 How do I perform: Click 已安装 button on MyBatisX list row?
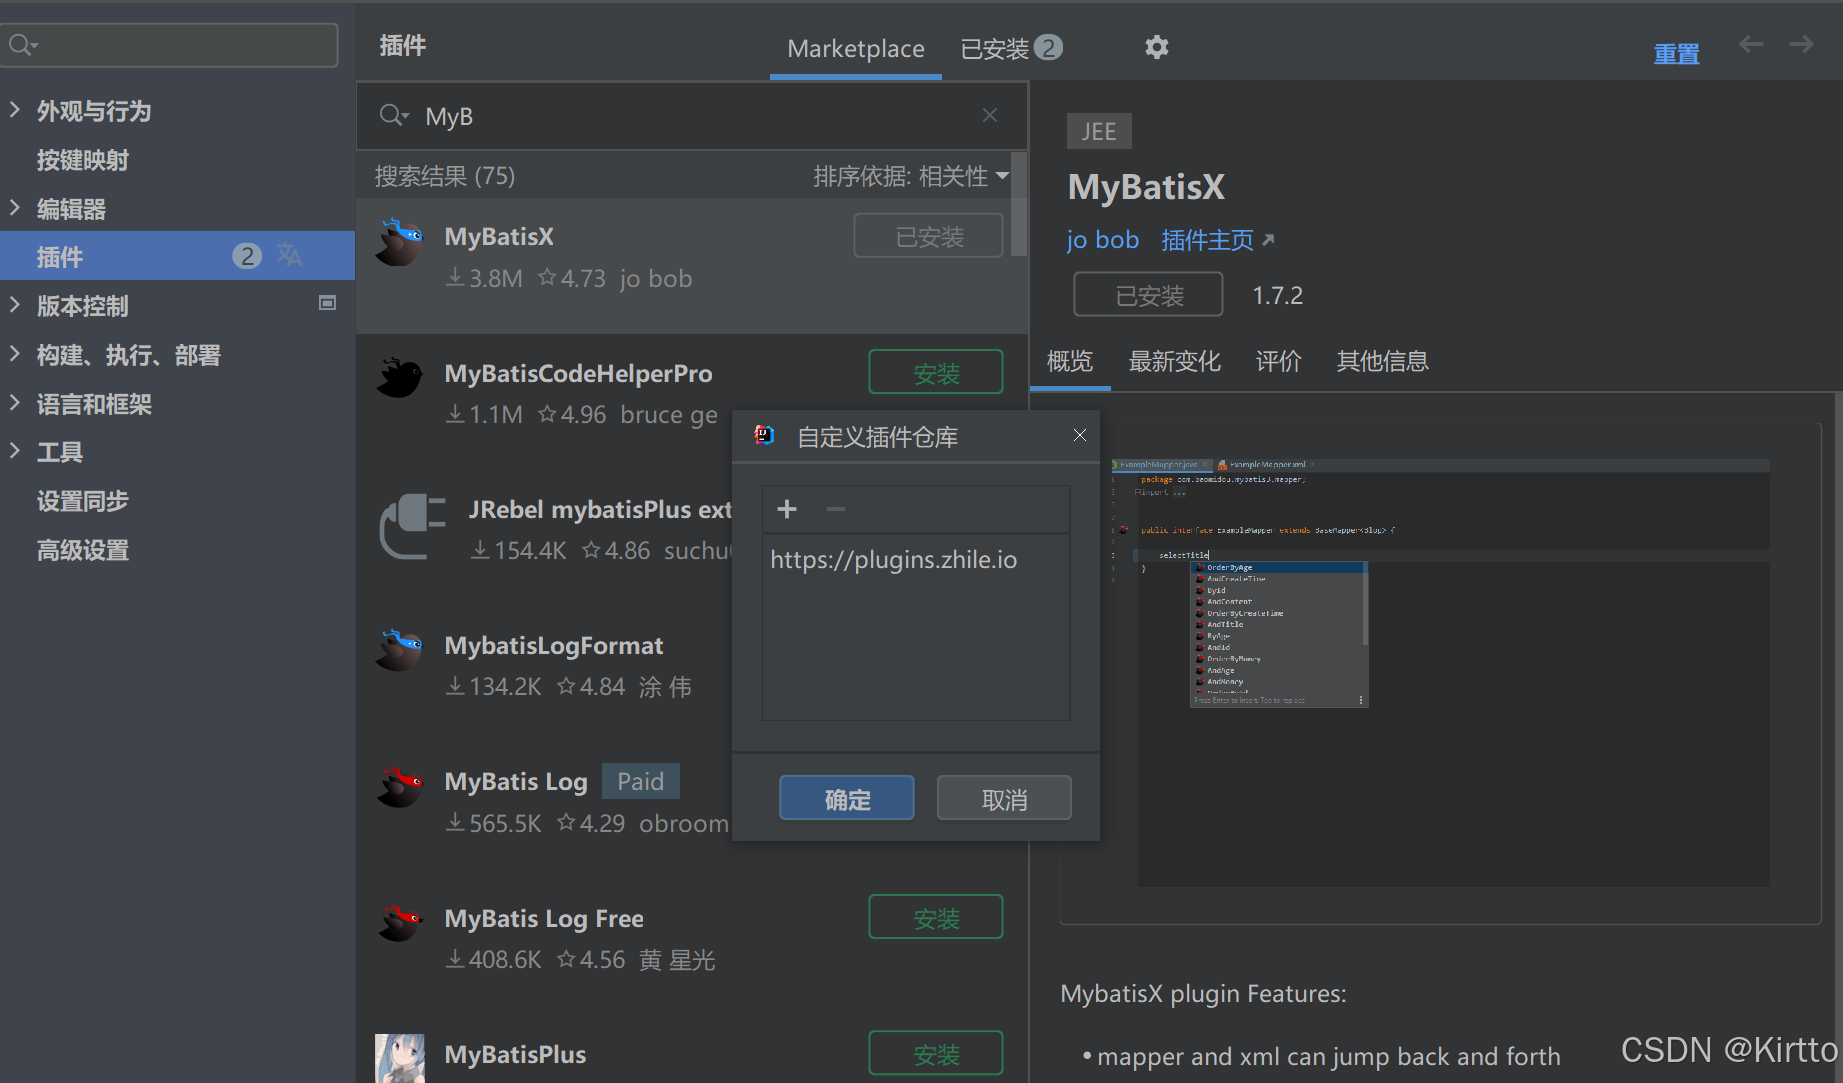928,236
